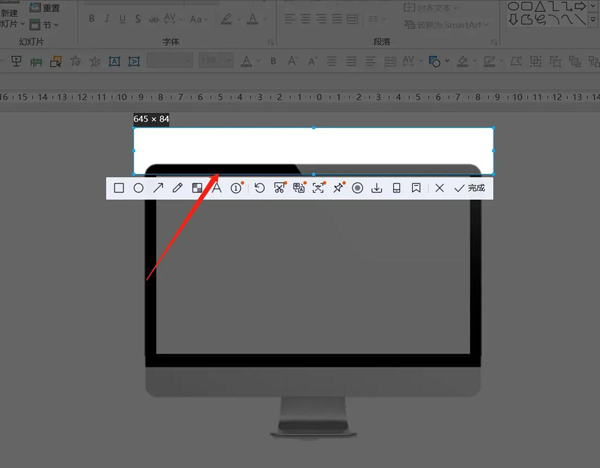Viewport: 600px width, 468px height.
Task: Select the mosaic blur tool
Action: pos(197,188)
